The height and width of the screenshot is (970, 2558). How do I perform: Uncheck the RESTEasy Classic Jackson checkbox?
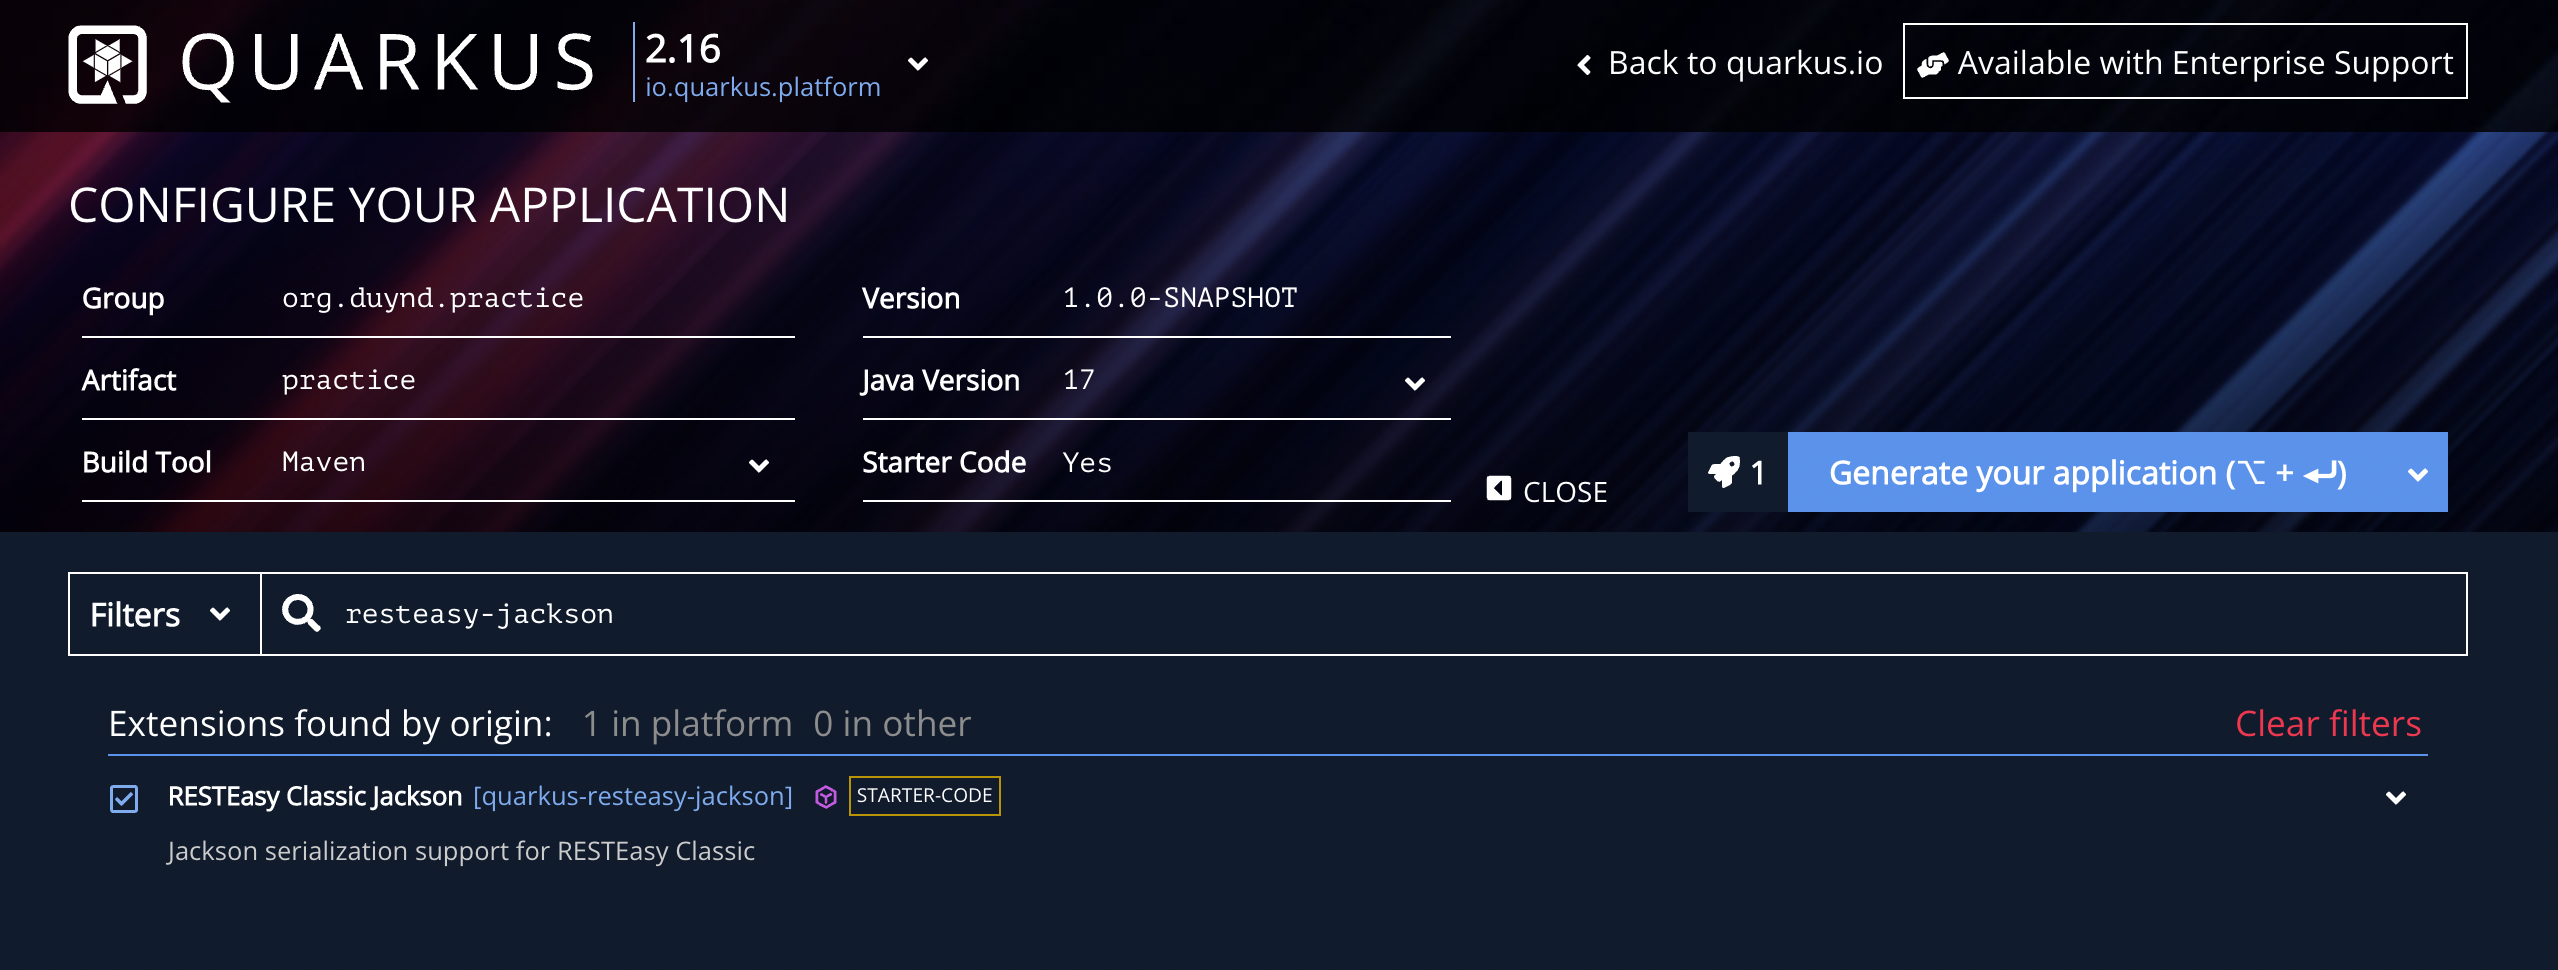tap(124, 798)
